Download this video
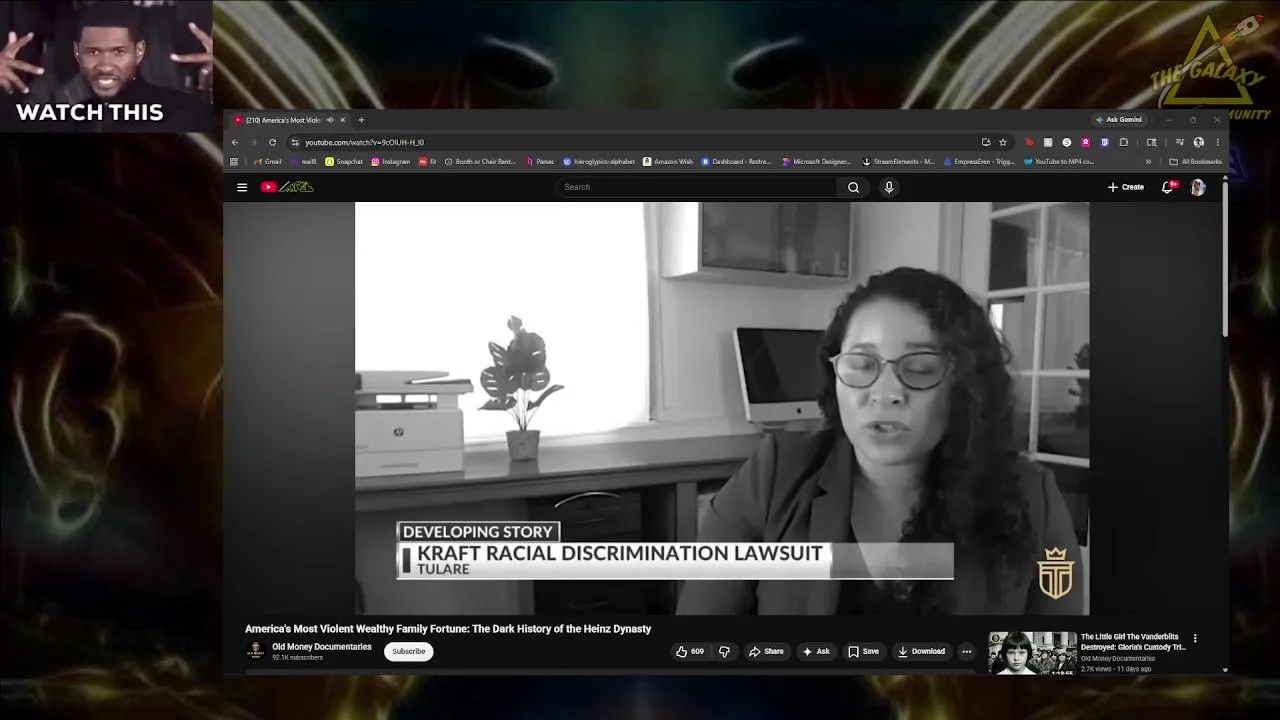 click(921, 651)
